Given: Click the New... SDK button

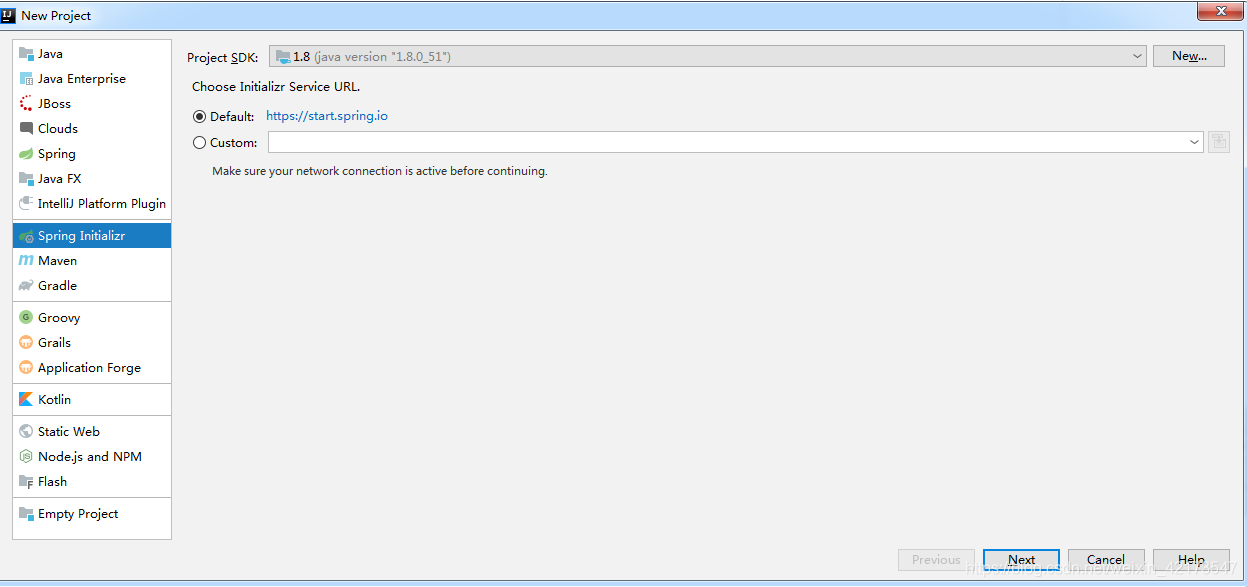Looking at the screenshot, I should coord(1188,56).
